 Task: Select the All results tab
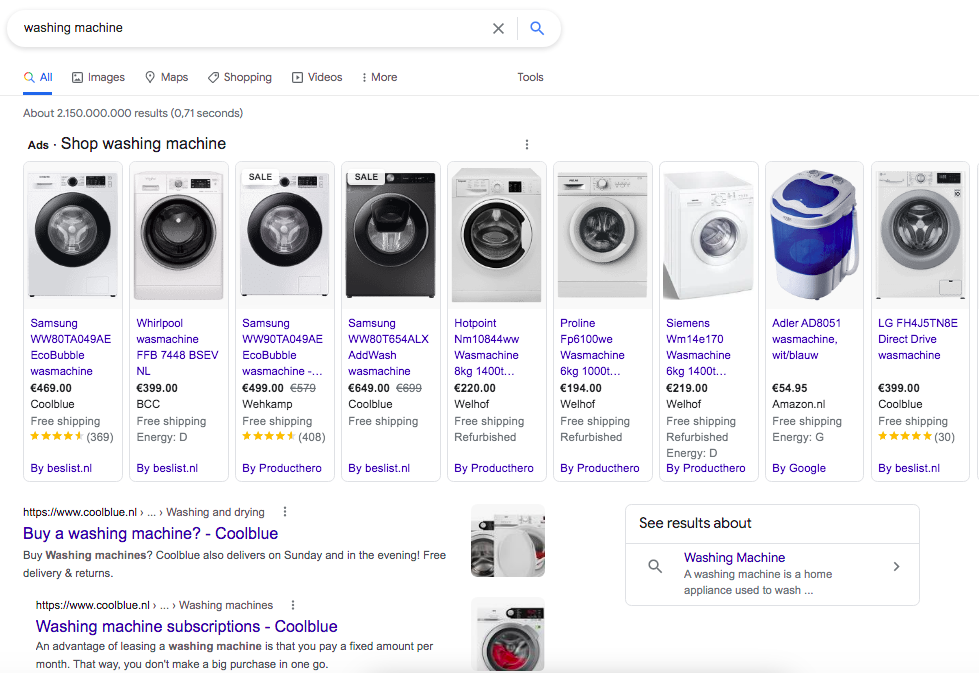pos(38,77)
